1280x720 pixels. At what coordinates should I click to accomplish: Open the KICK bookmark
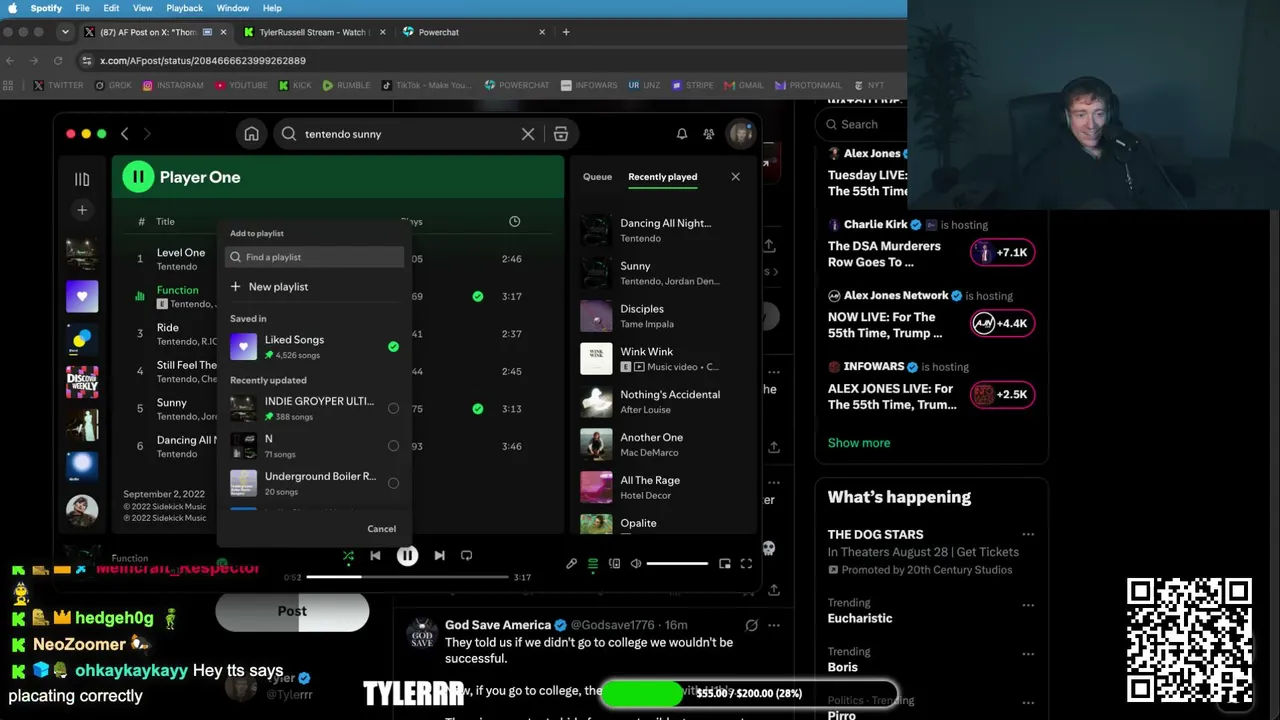coord(294,86)
